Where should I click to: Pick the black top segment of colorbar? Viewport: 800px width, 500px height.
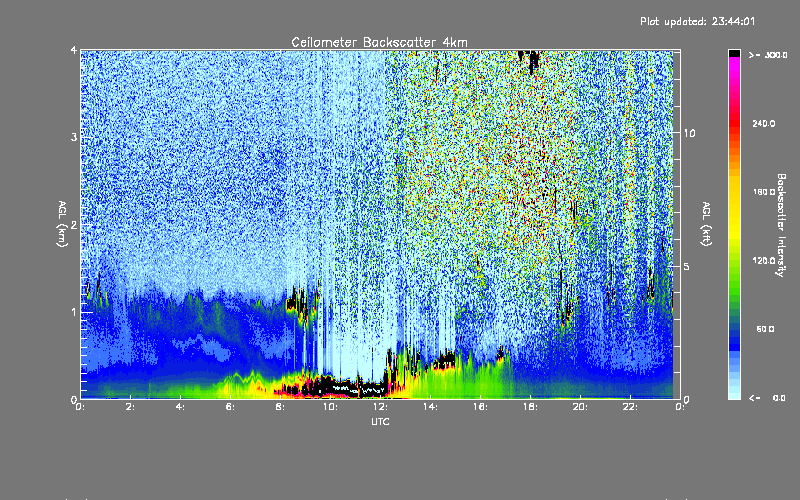tap(734, 53)
